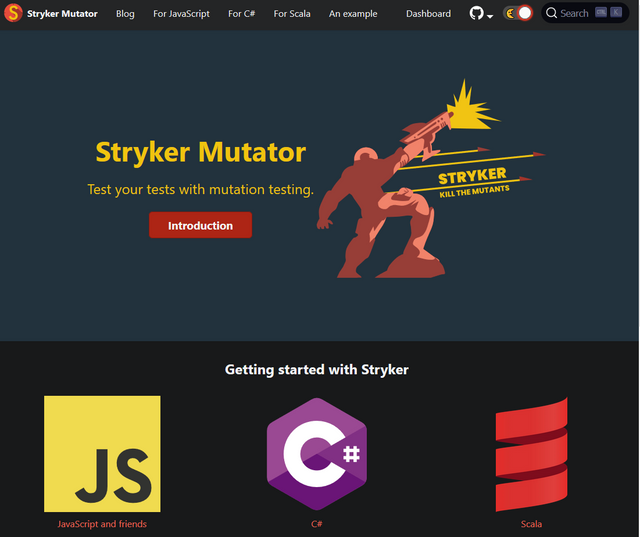Screen dimensions: 640x537
Task: Click the search magnifier icon
Action: 551,13
